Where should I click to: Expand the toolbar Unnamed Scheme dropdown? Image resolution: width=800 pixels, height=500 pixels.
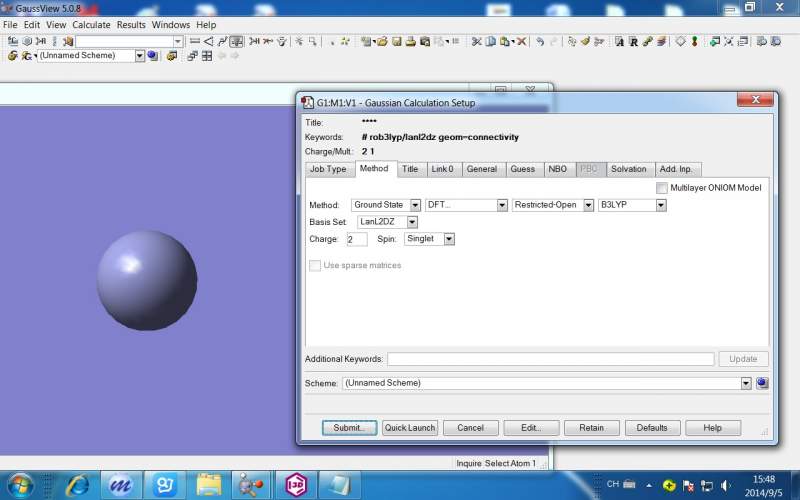140,56
